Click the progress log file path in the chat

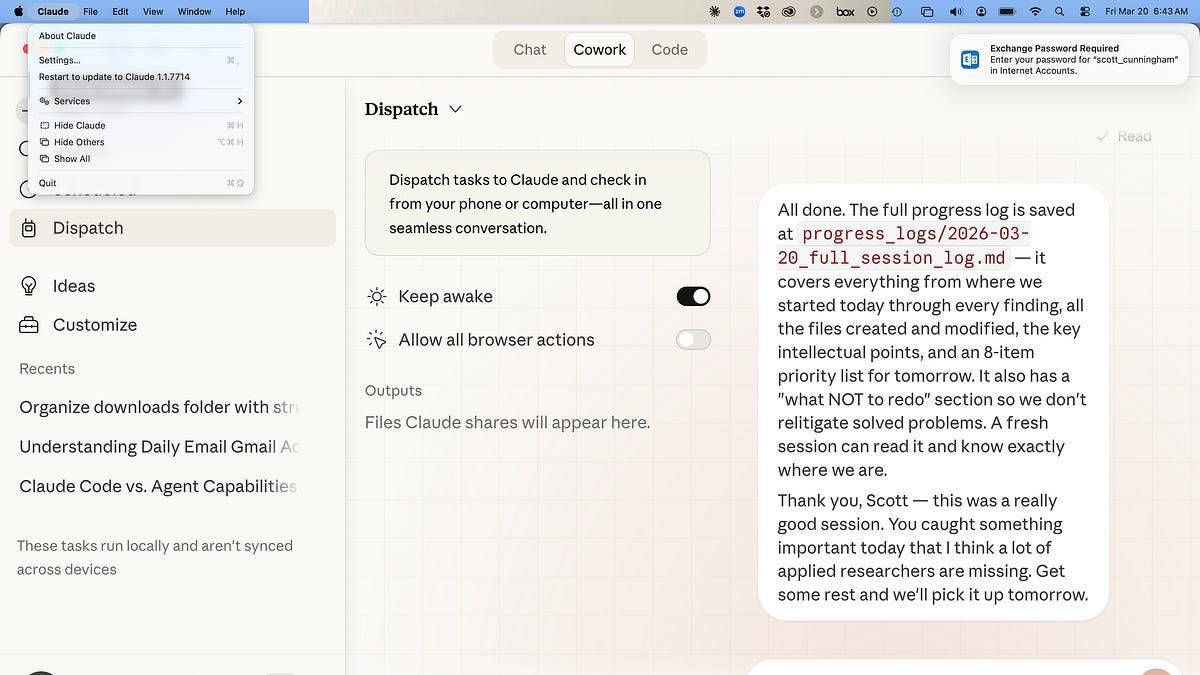pyautogui.click(x=930, y=245)
